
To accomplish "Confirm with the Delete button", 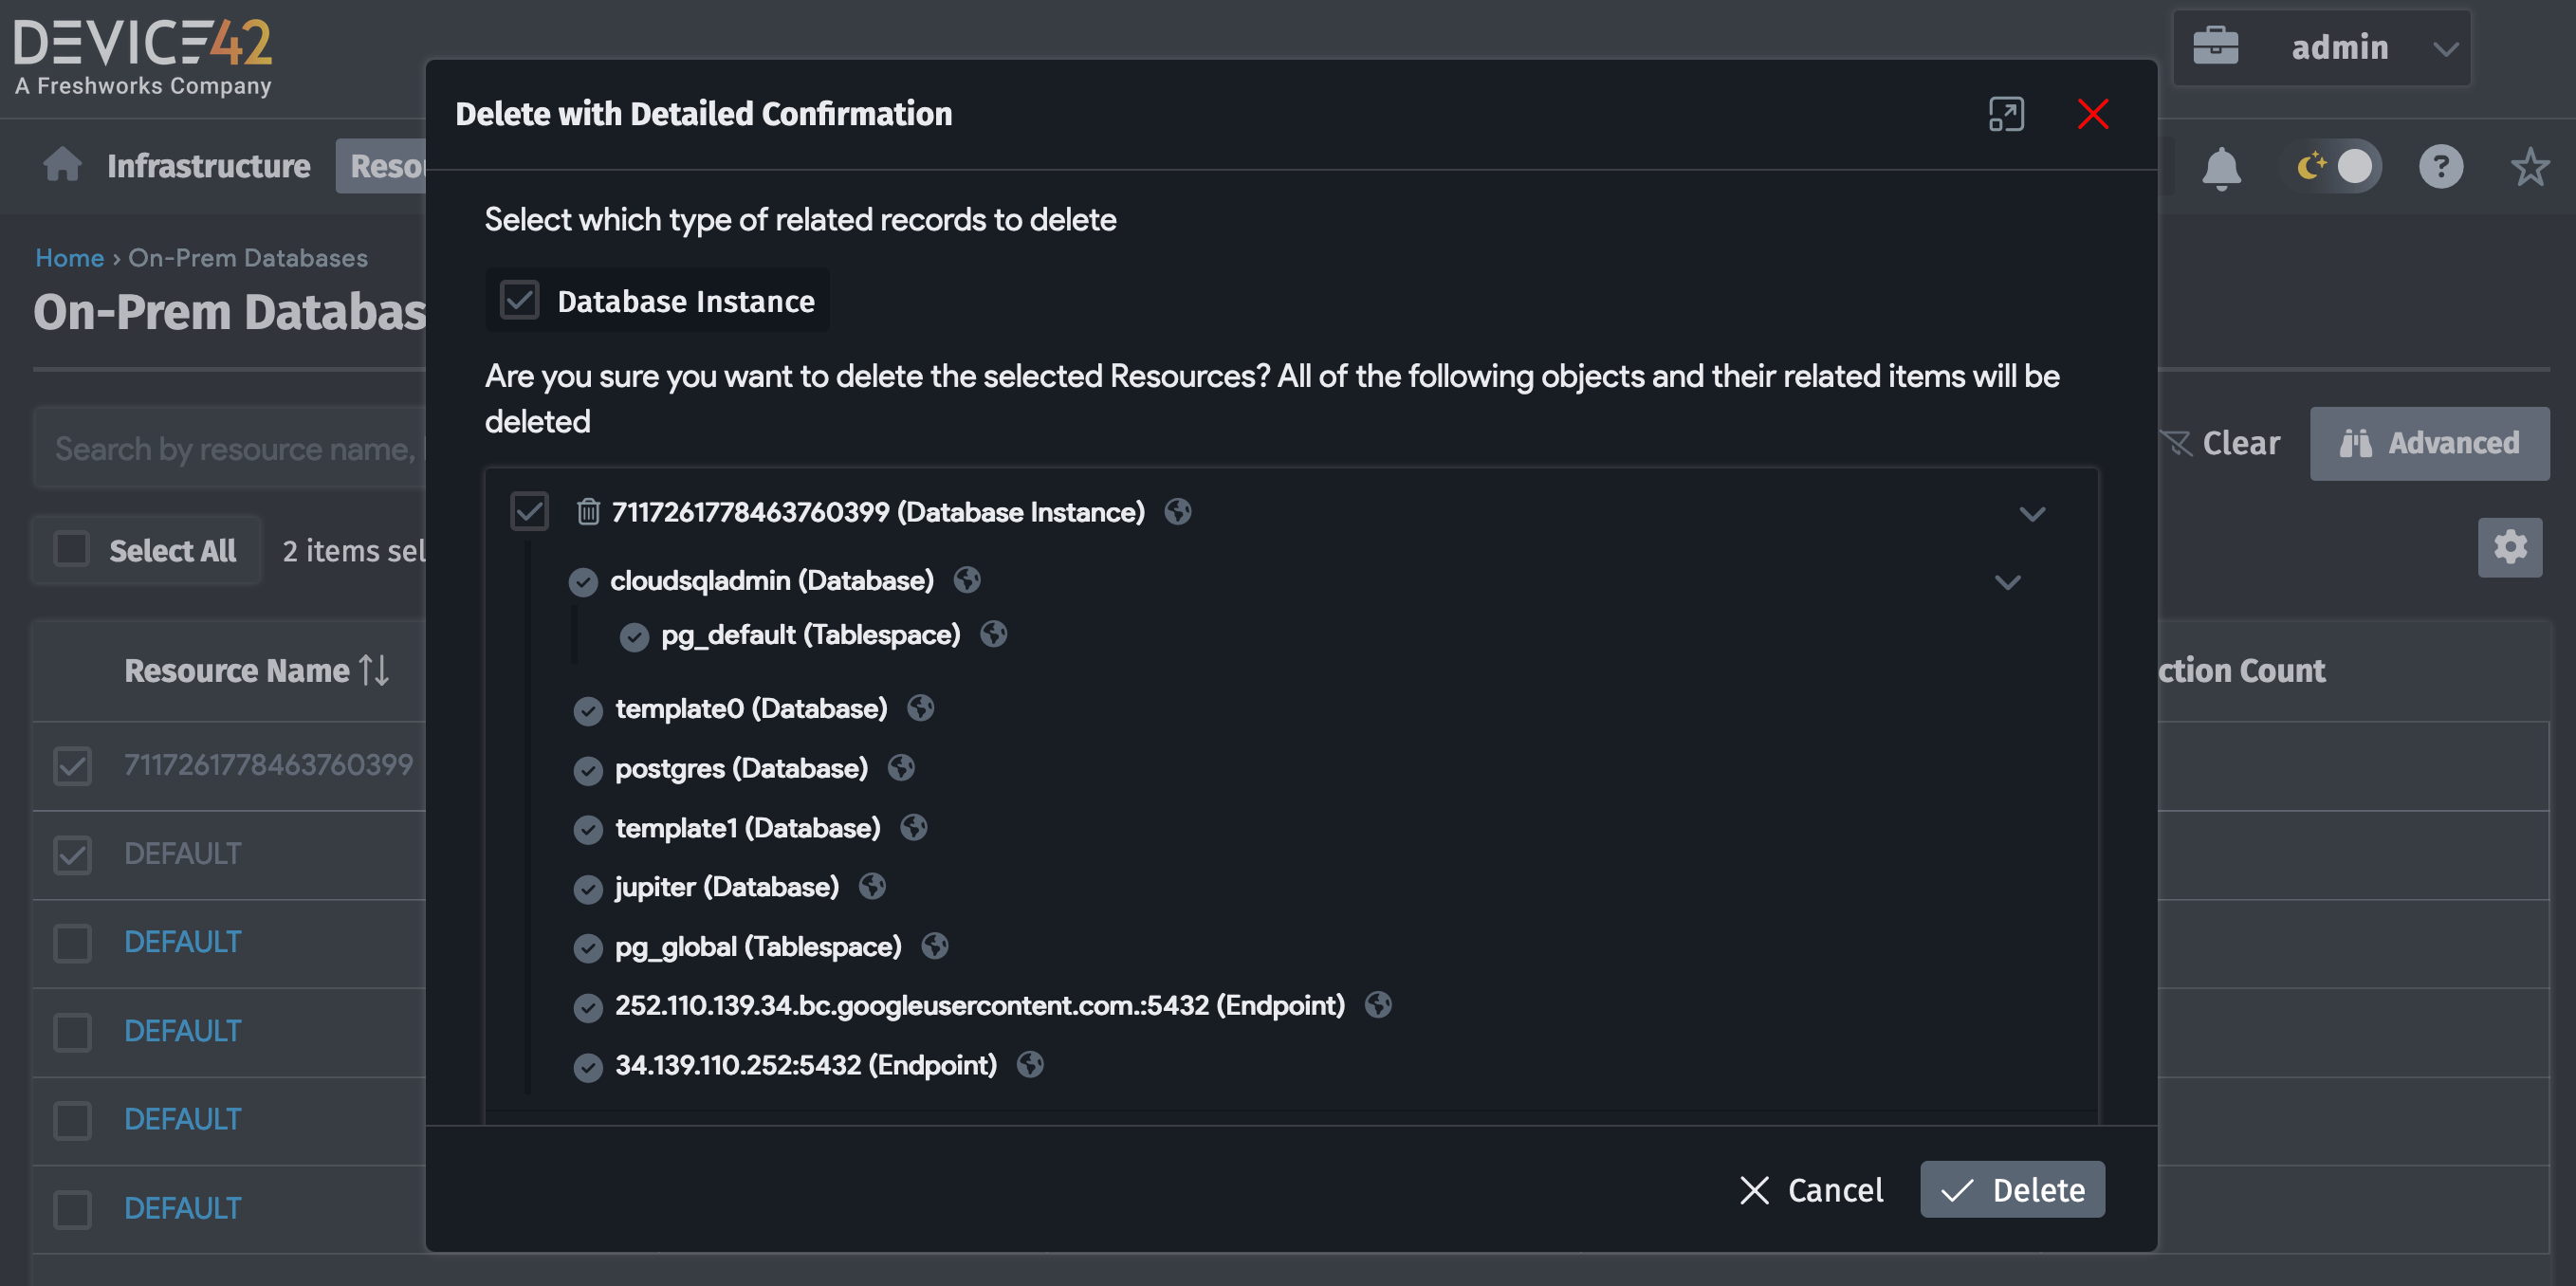I will pos(2012,1190).
